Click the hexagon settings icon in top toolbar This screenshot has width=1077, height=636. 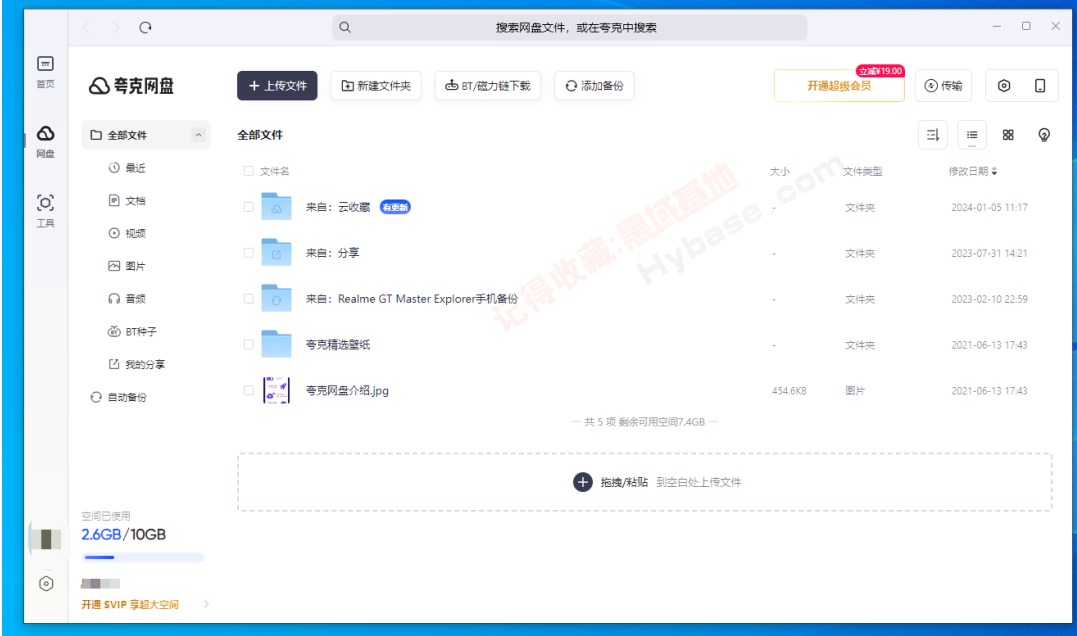[x=1004, y=86]
